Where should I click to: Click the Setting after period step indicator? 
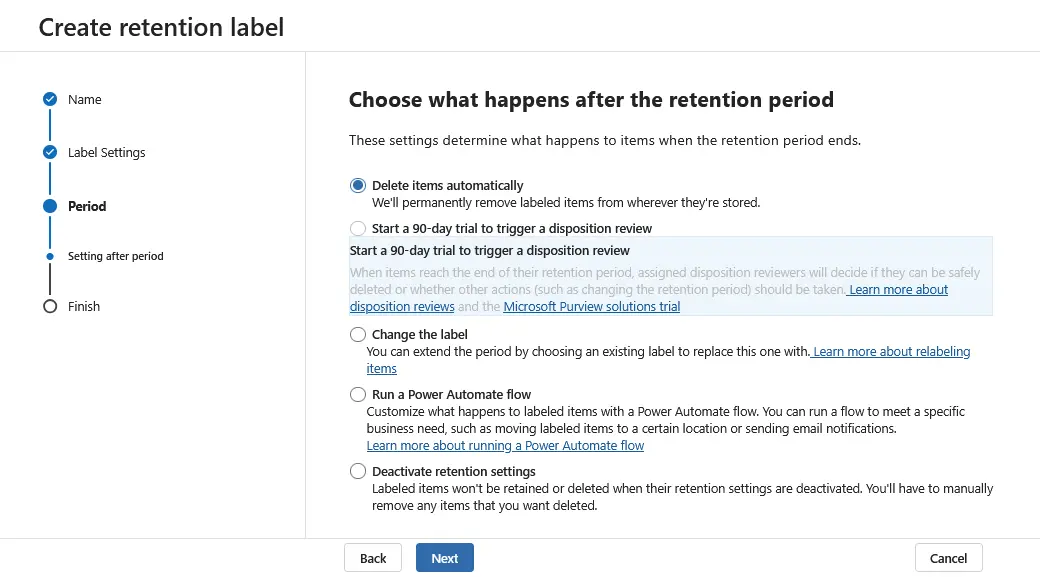(x=50, y=256)
